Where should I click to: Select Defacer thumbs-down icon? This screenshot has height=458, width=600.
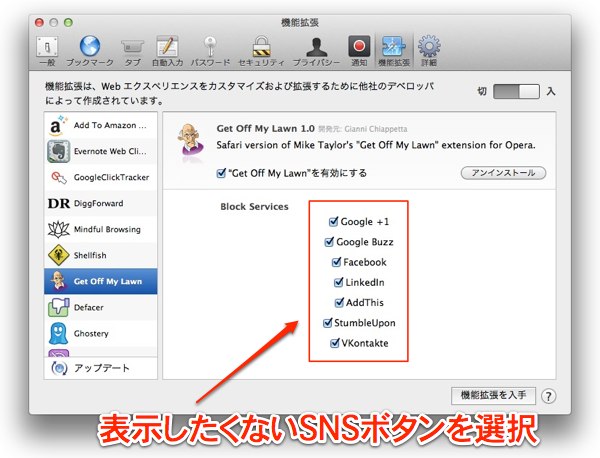click(x=59, y=307)
